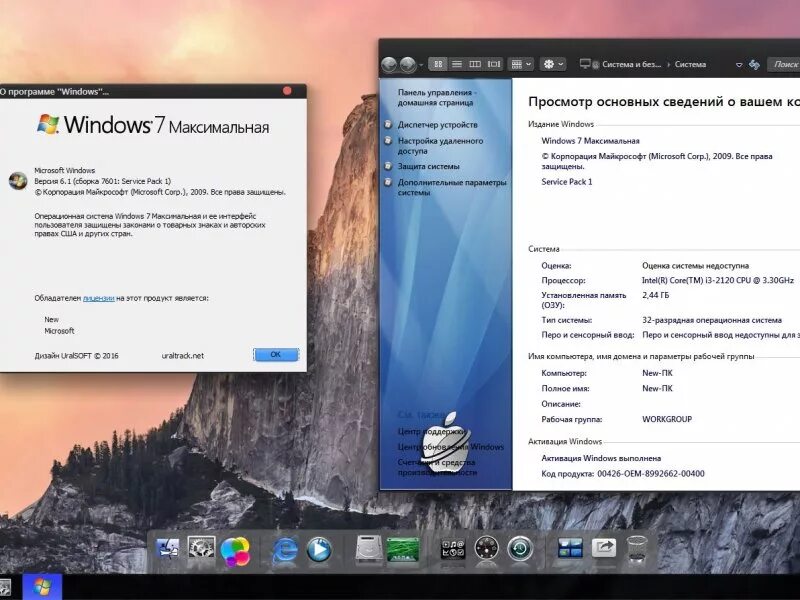Open "Центр обновления Windows" link
The width and height of the screenshot is (800, 600).
[x=451, y=447]
